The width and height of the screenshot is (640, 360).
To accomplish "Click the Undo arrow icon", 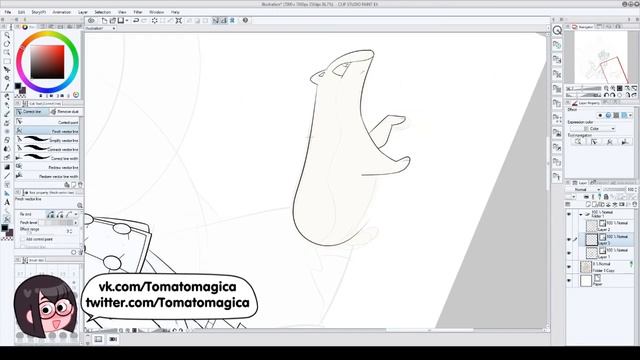I will coord(136,20).
